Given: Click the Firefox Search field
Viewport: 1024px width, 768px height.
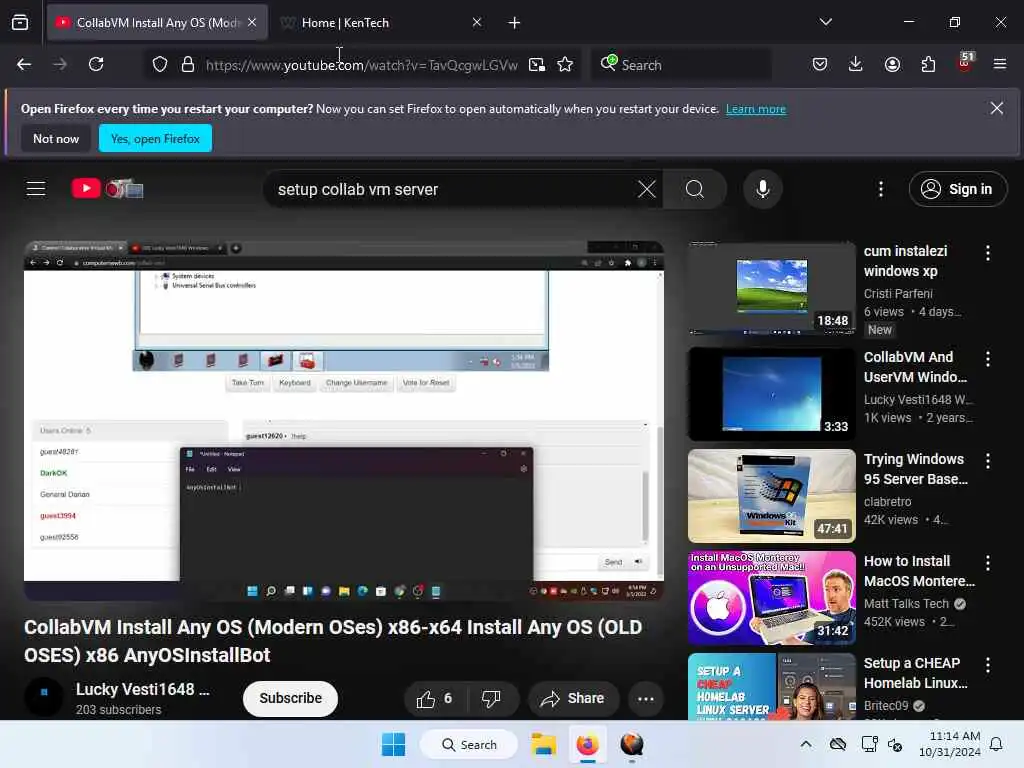Looking at the screenshot, I should [681, 64].
